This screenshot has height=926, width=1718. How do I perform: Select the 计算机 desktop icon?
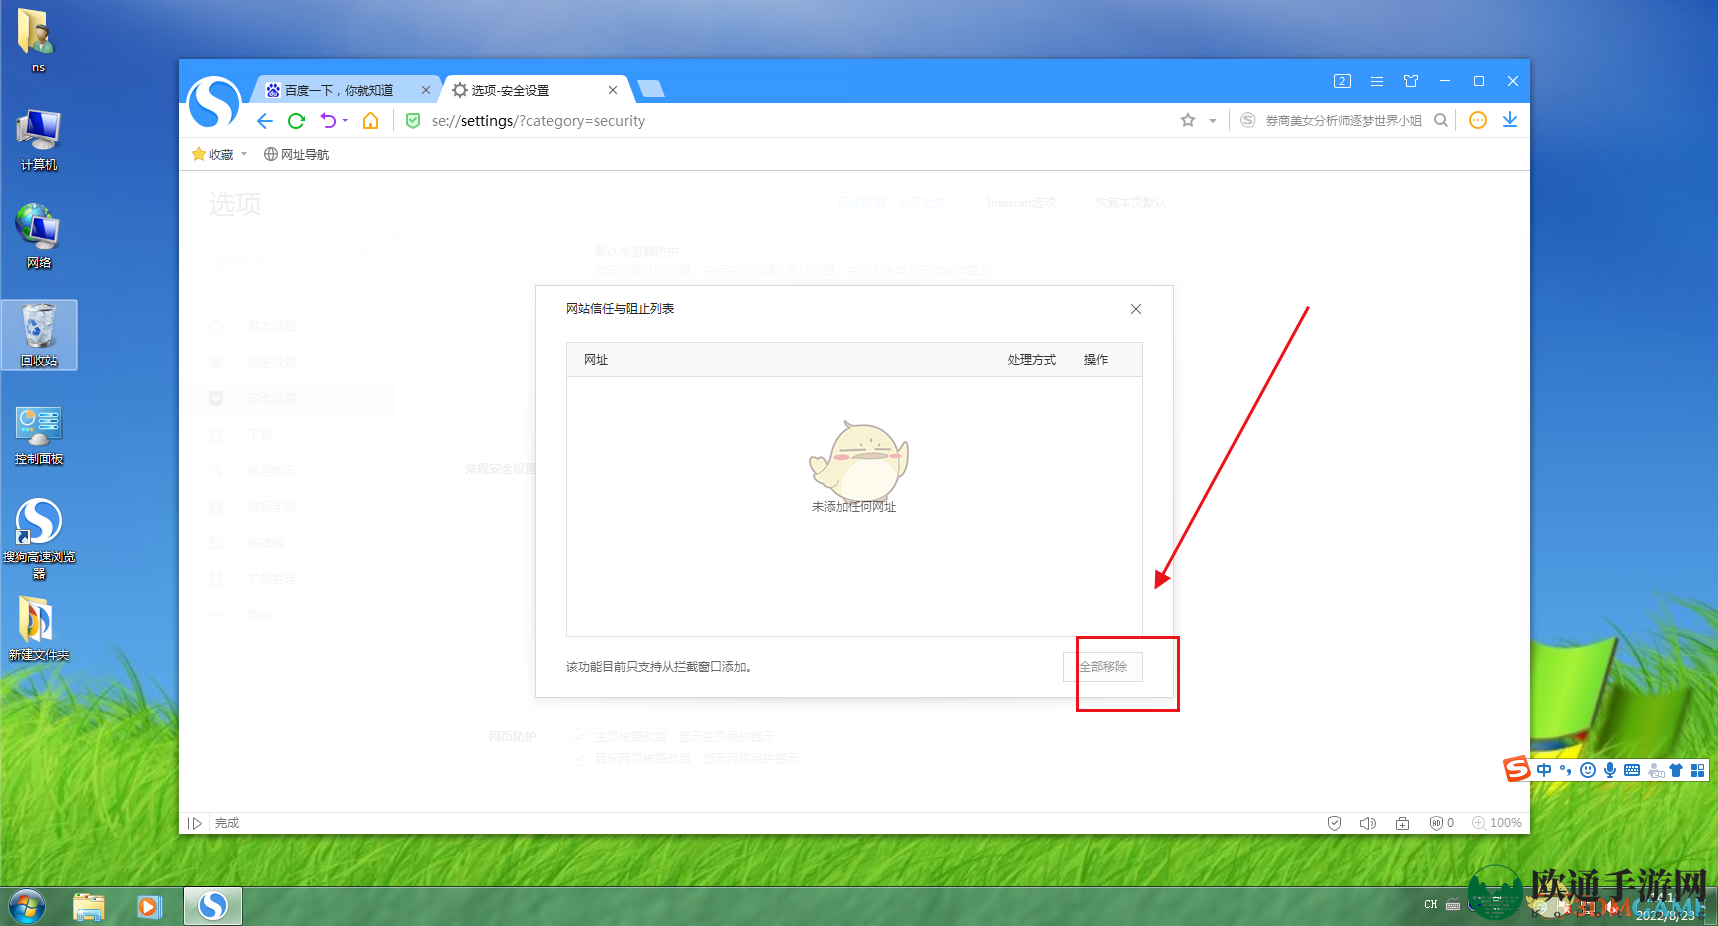coord(39,140)
